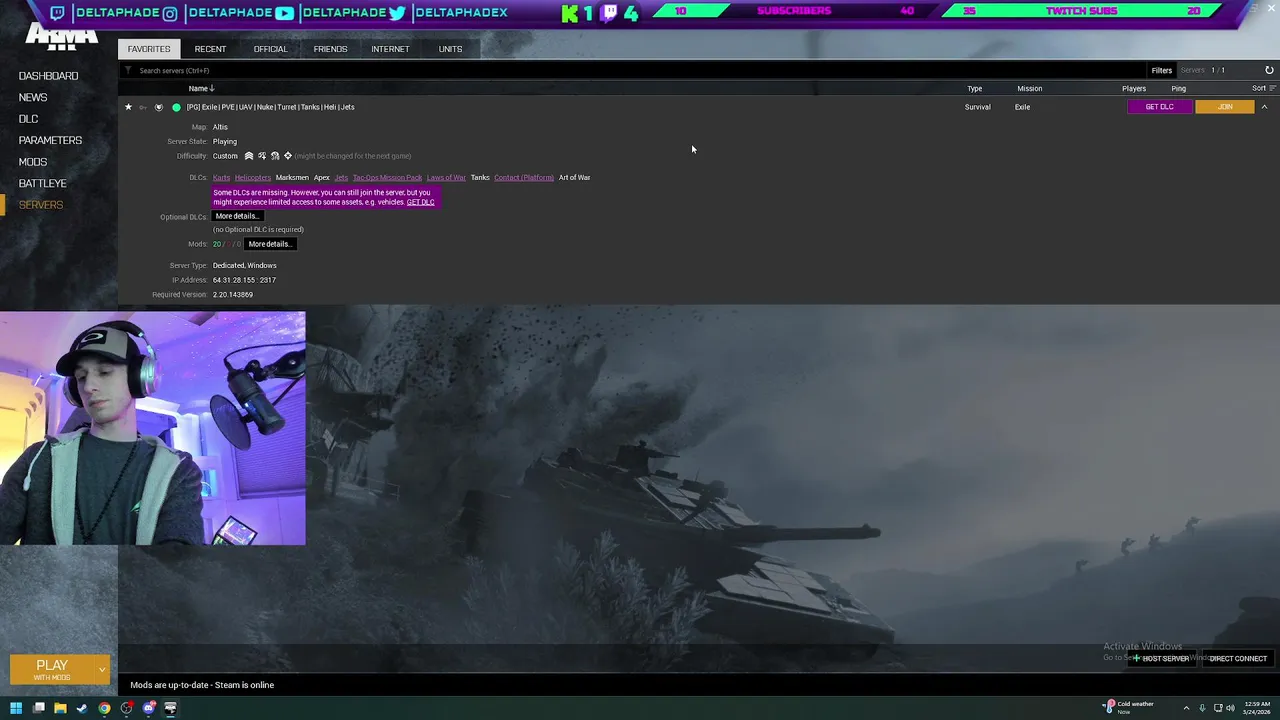Click the third difficulty icon beside Custom
Screen dimensions: 1280x720
coord(275,156)
